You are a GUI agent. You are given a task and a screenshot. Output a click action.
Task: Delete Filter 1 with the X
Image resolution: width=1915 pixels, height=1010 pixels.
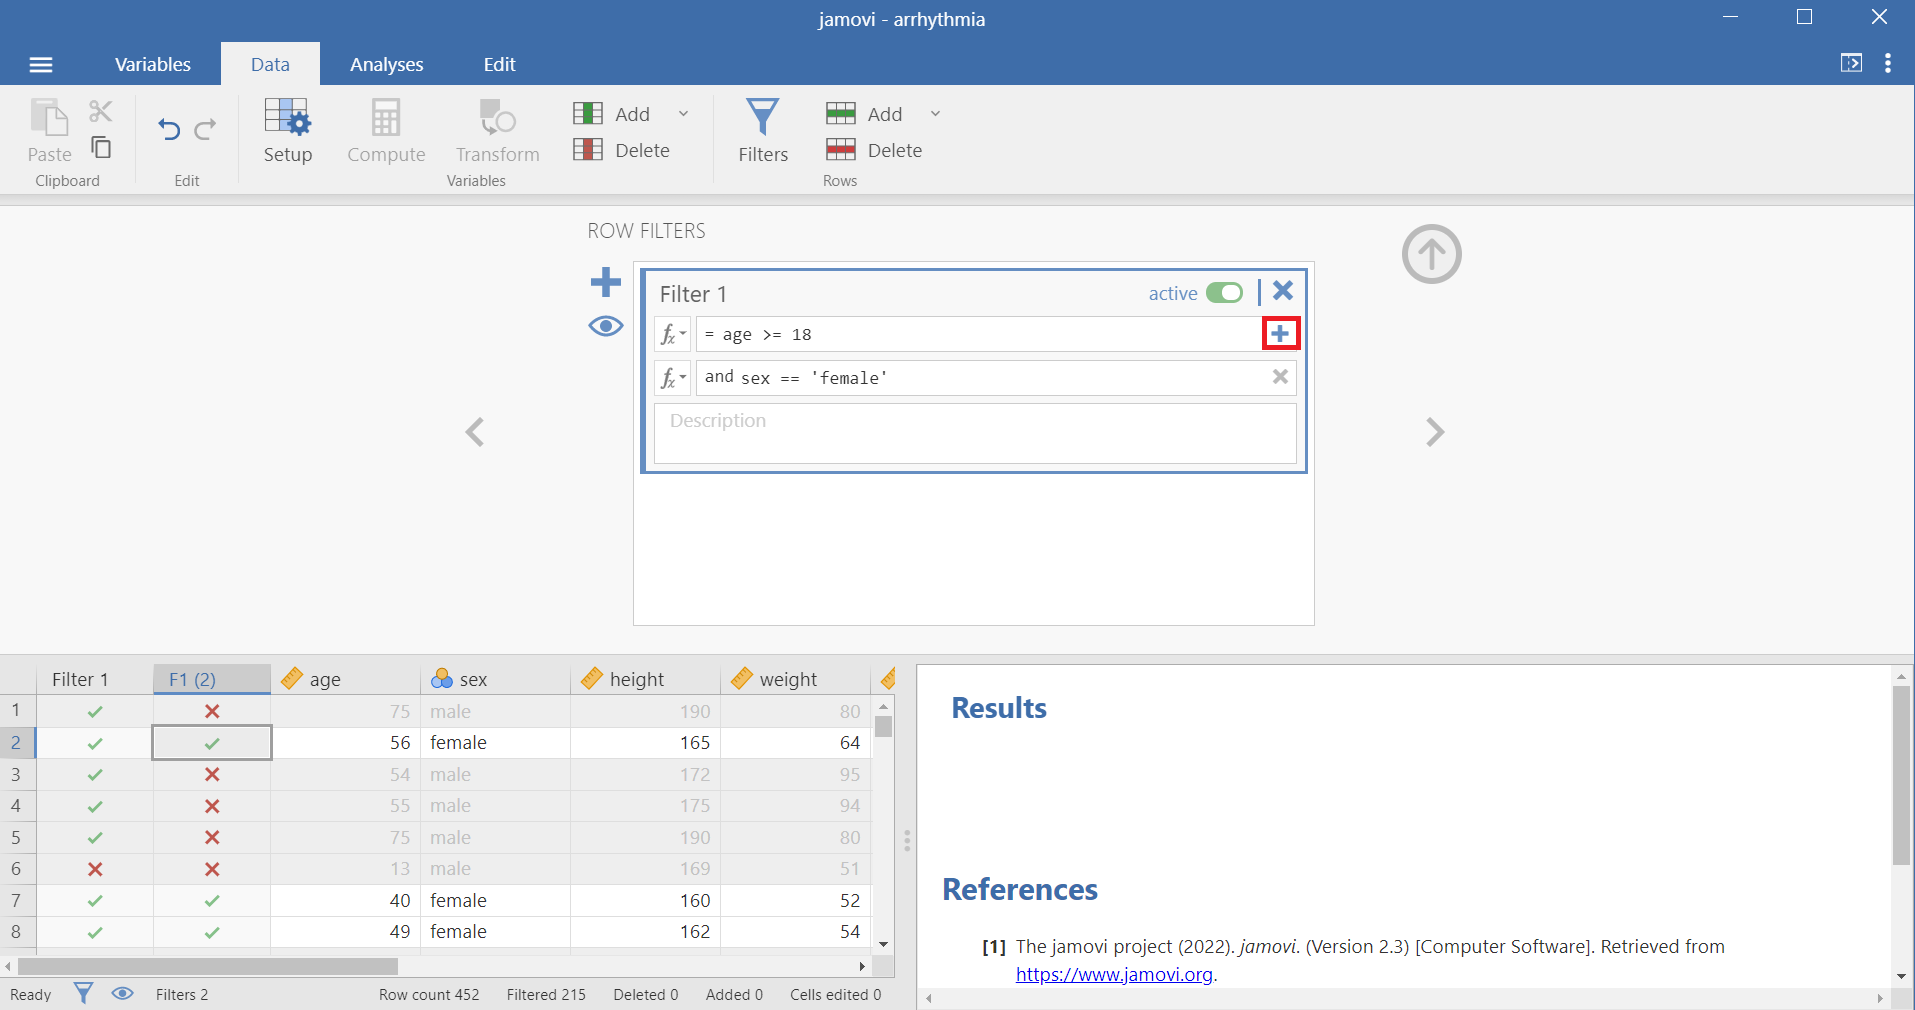pos(1283,291)
